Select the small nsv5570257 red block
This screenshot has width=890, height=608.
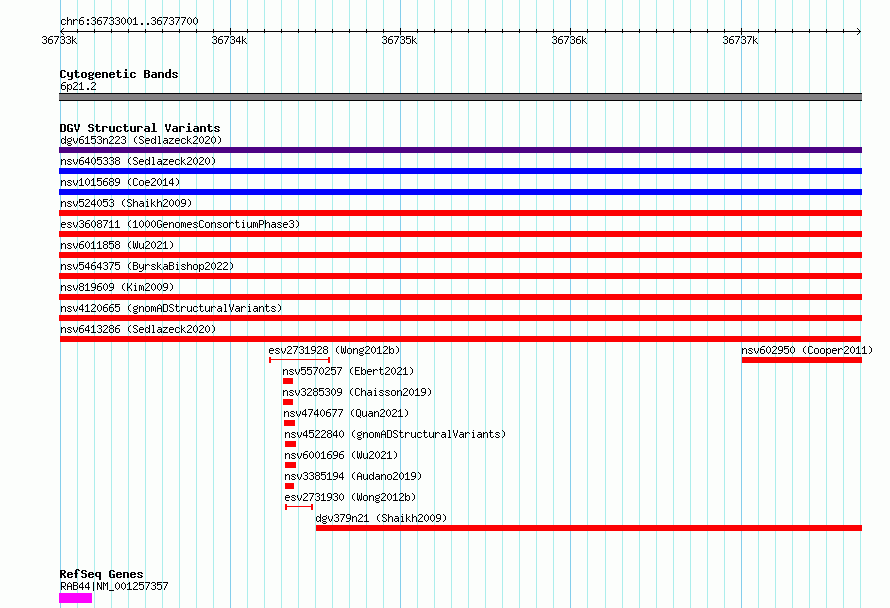point(288,381)
